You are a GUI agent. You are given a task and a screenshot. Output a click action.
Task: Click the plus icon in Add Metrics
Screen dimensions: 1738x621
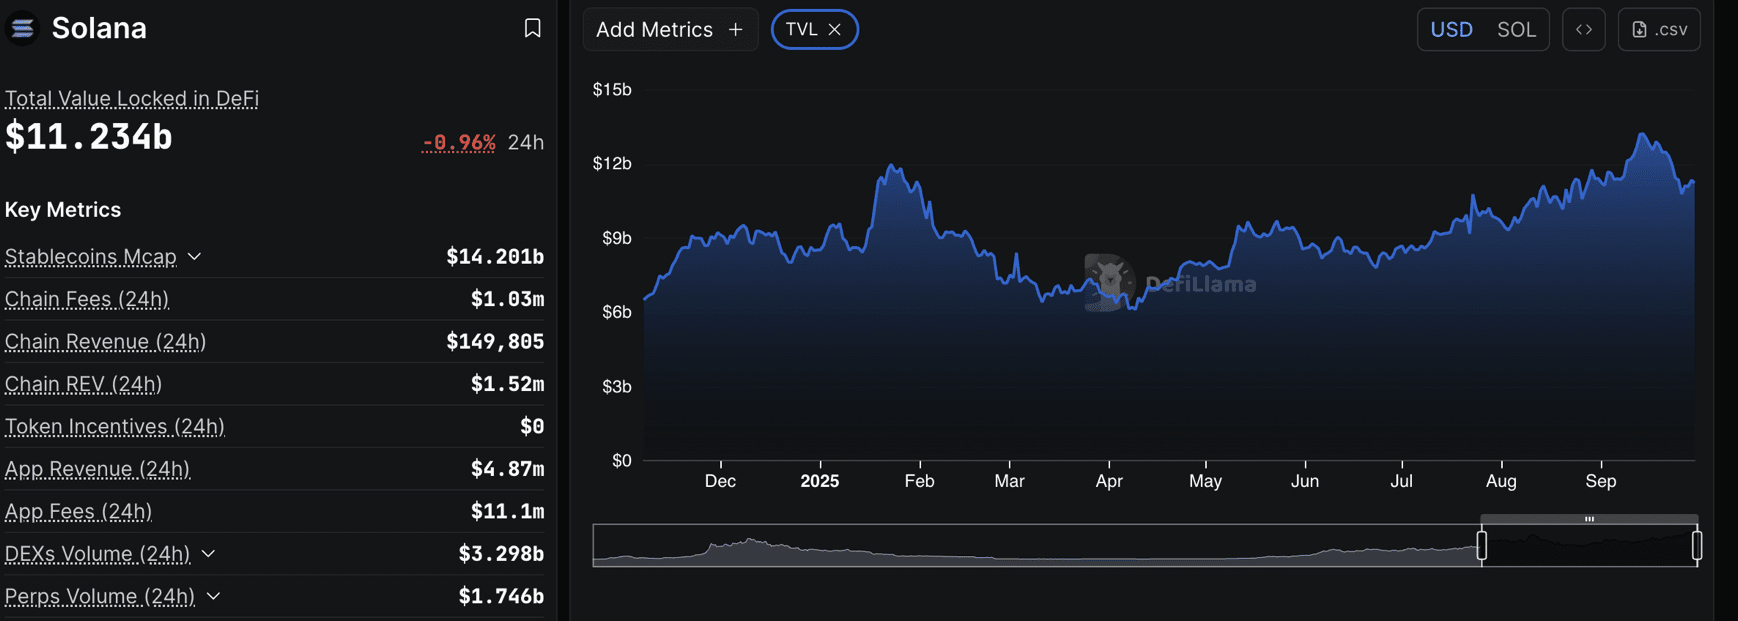[736, 30]
